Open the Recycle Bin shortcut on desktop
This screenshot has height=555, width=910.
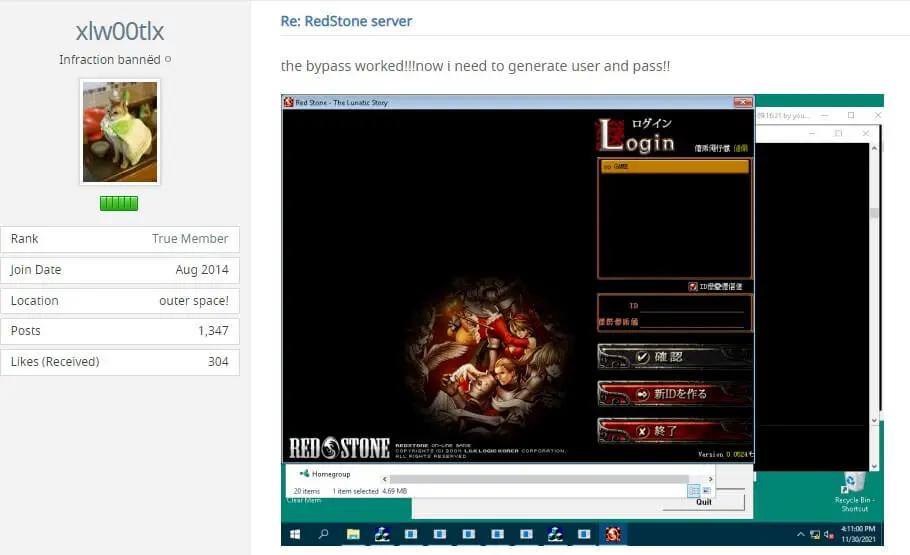pos(852,487)
